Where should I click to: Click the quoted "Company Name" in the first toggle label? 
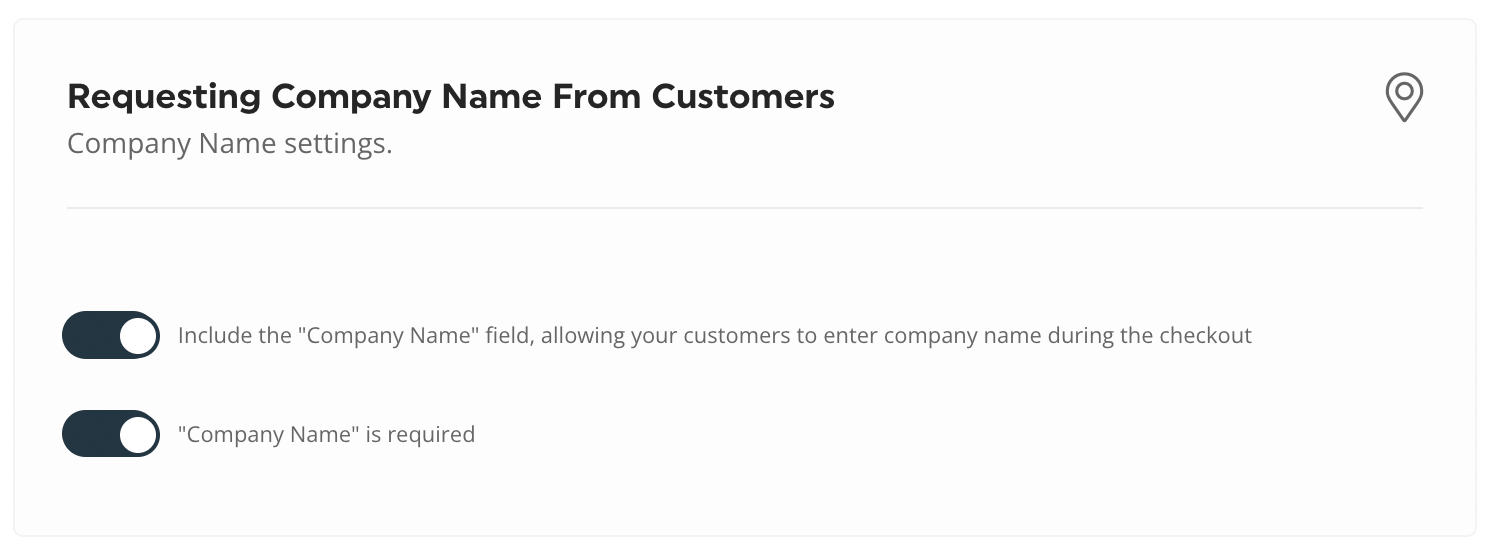[389, 335]
